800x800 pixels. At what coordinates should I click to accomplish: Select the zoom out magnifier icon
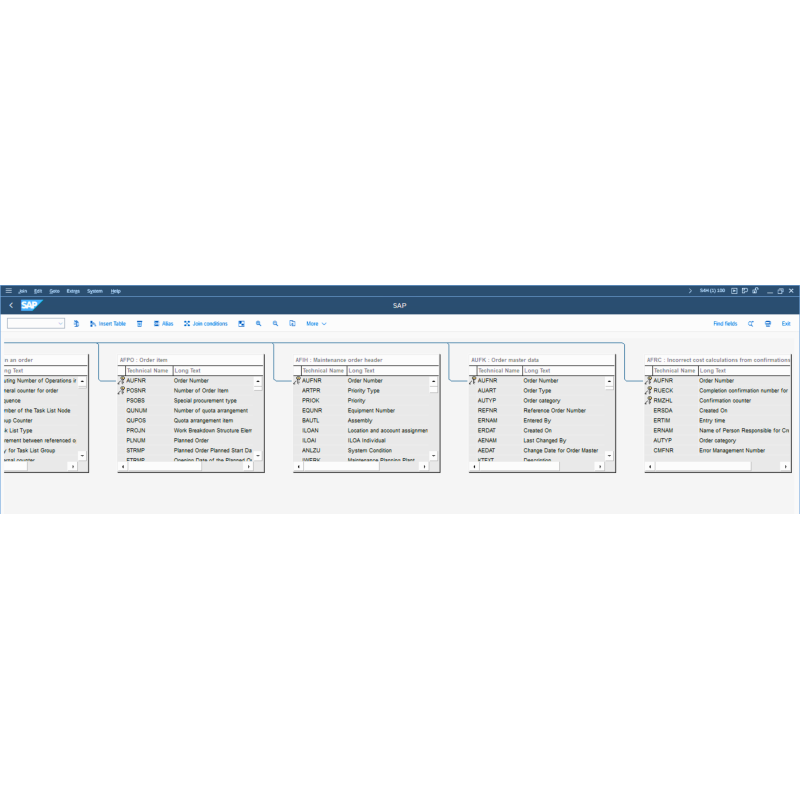coord(274,323)
